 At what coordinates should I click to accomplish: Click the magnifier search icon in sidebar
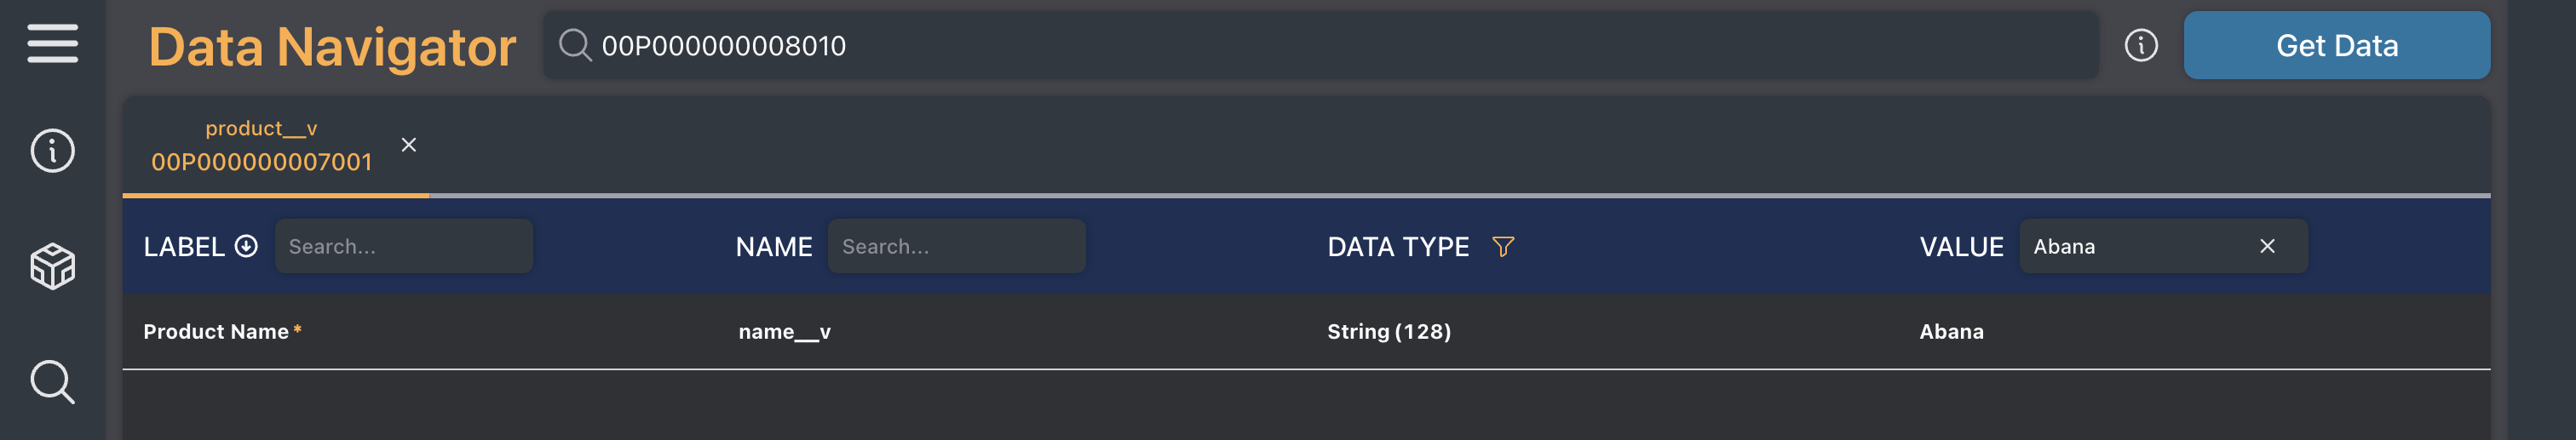click(52, 382)
